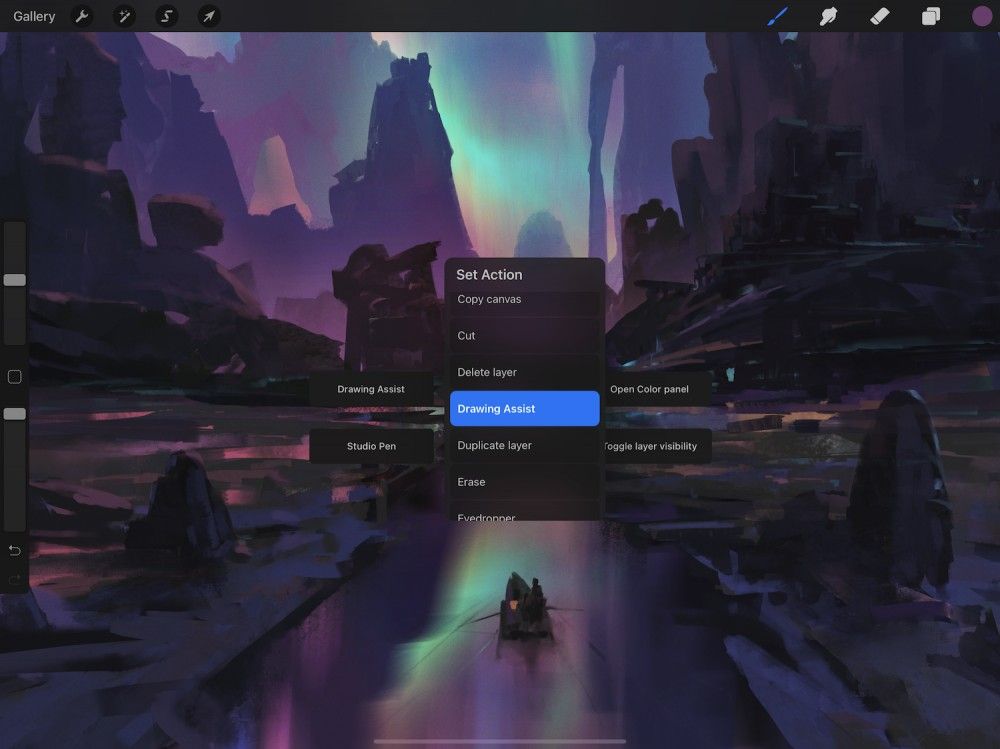
Task: Open the color panel from the top bar
Action: click(981, 16)
